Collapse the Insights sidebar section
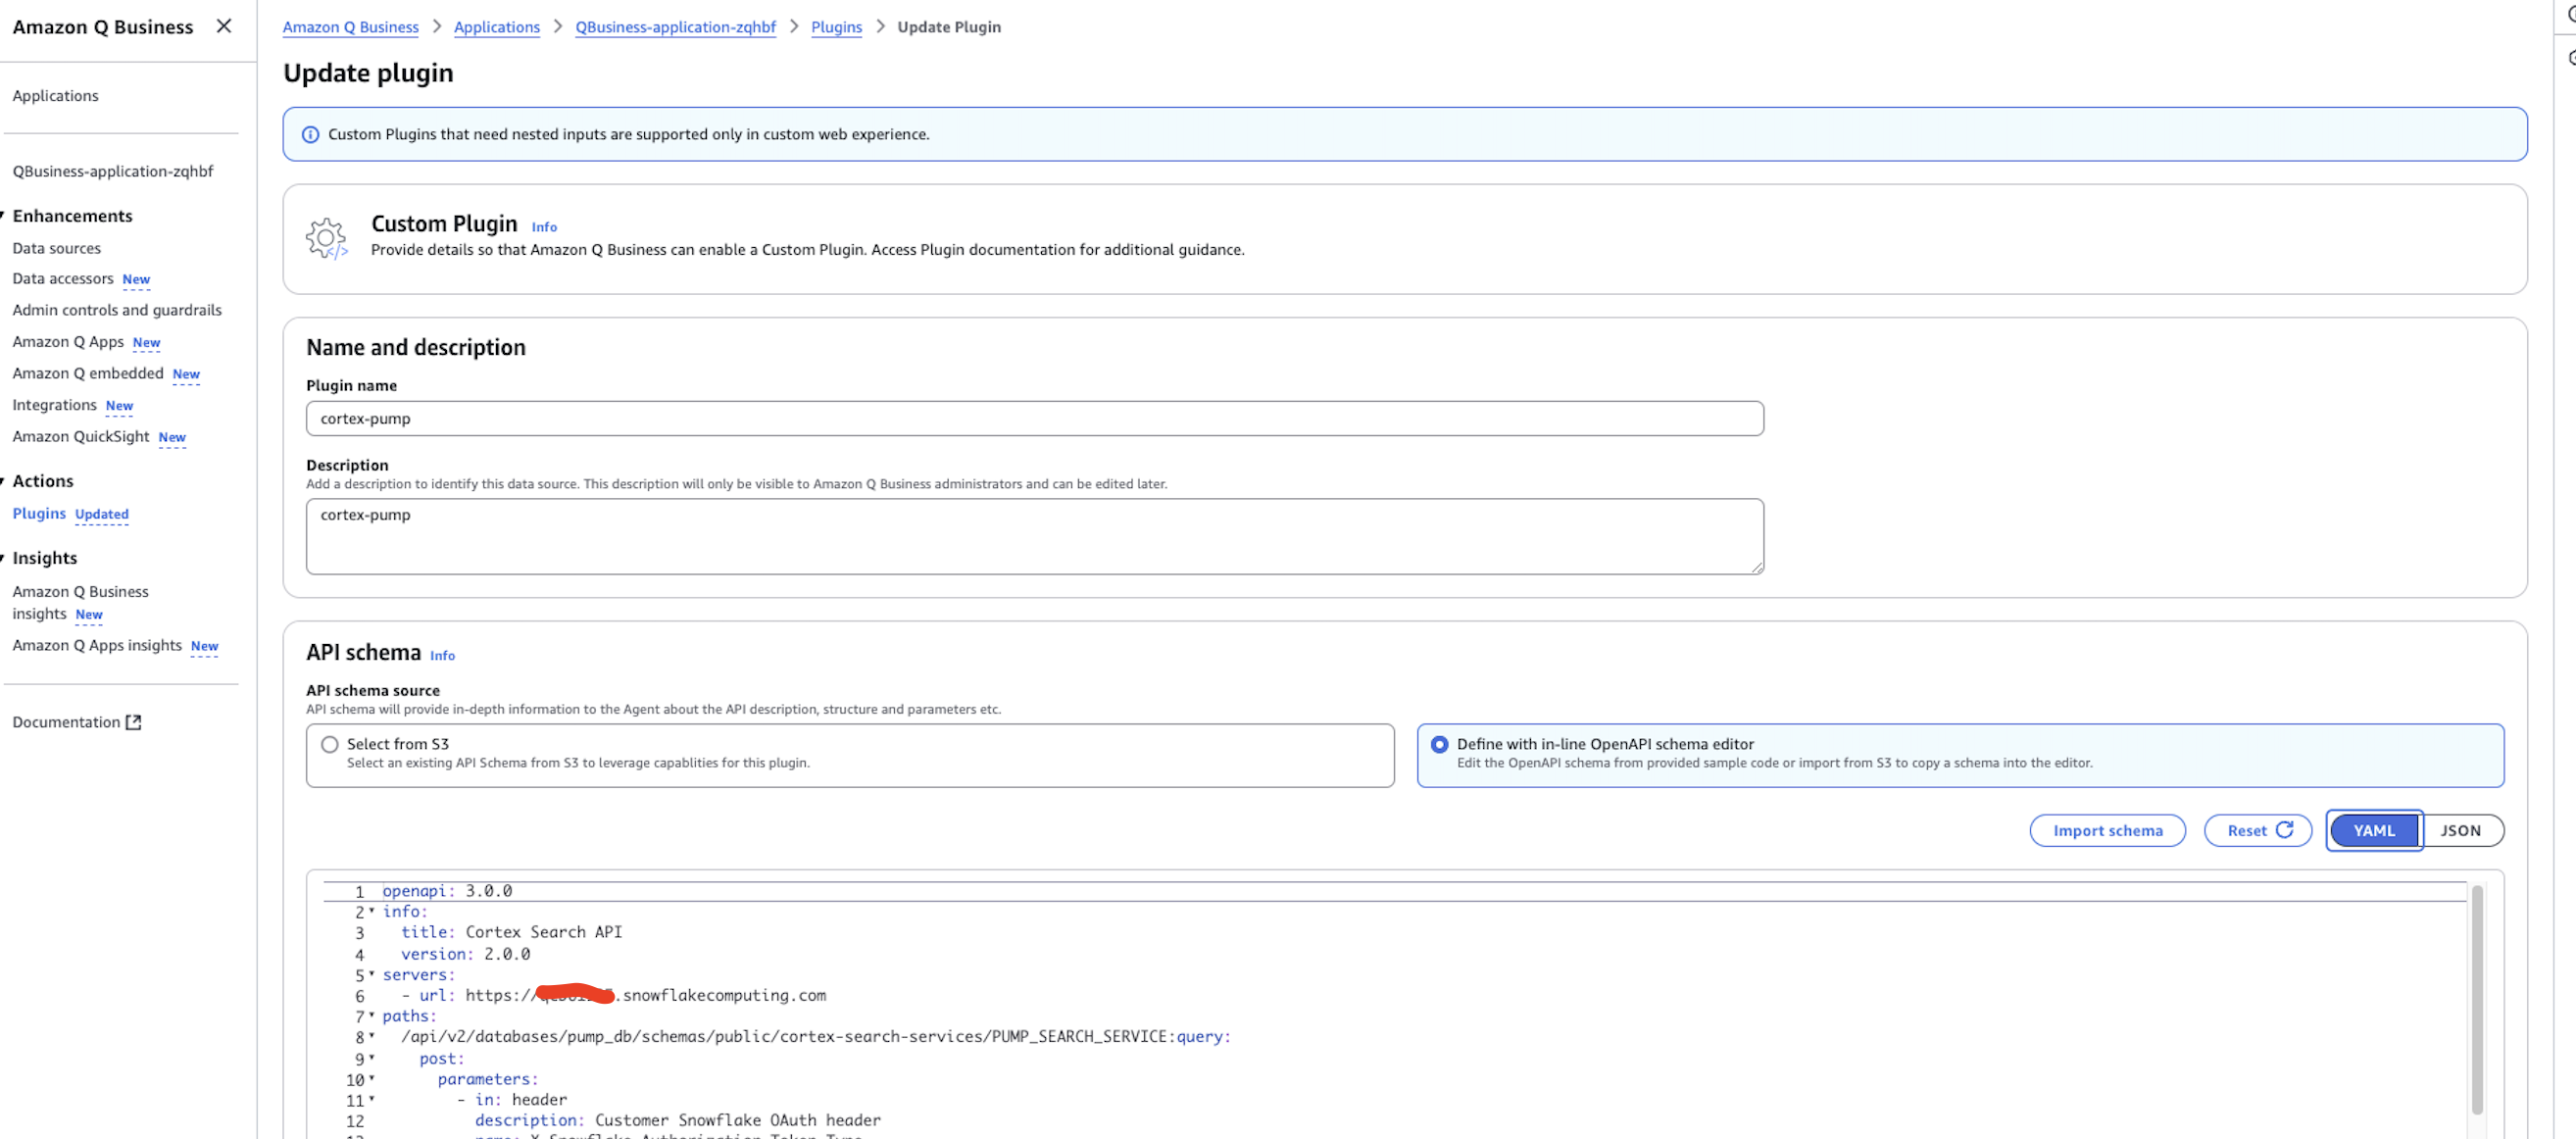2576x1139 pixels. click(3, 558)
